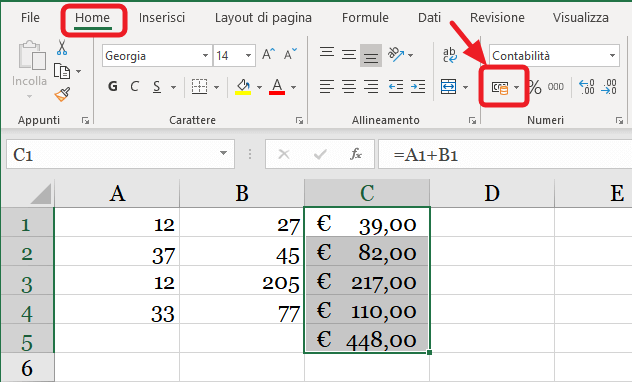Switch to the Formule tab

[x=365, y=18]
